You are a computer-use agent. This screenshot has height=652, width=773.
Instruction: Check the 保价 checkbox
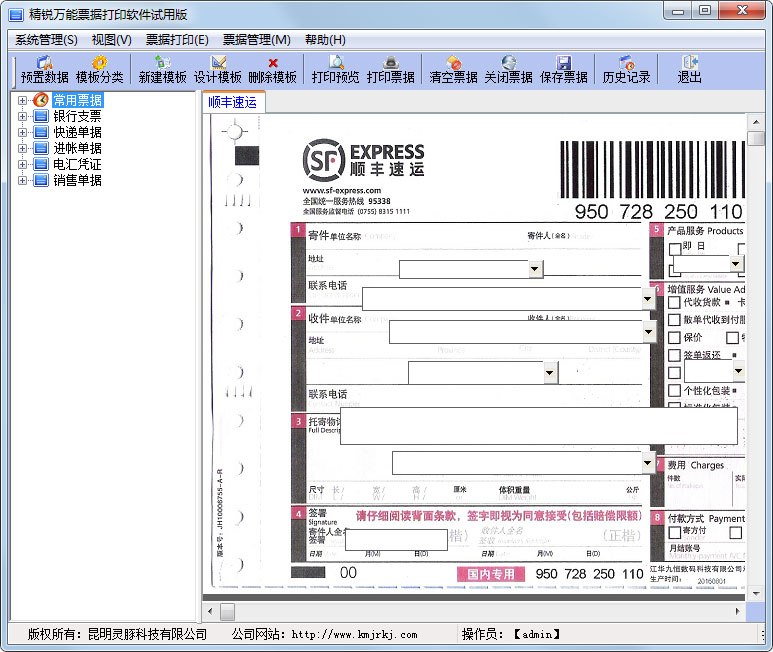[674, 338]
